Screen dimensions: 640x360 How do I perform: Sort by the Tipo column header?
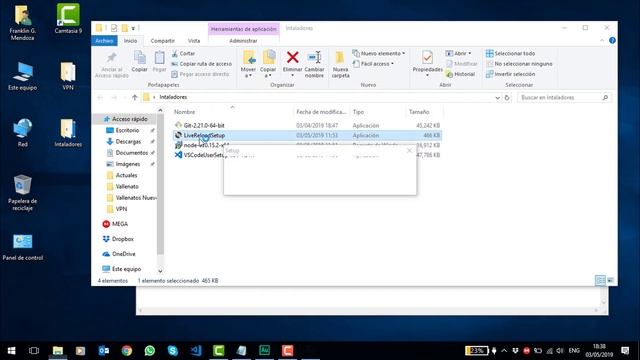click(358, 112)
